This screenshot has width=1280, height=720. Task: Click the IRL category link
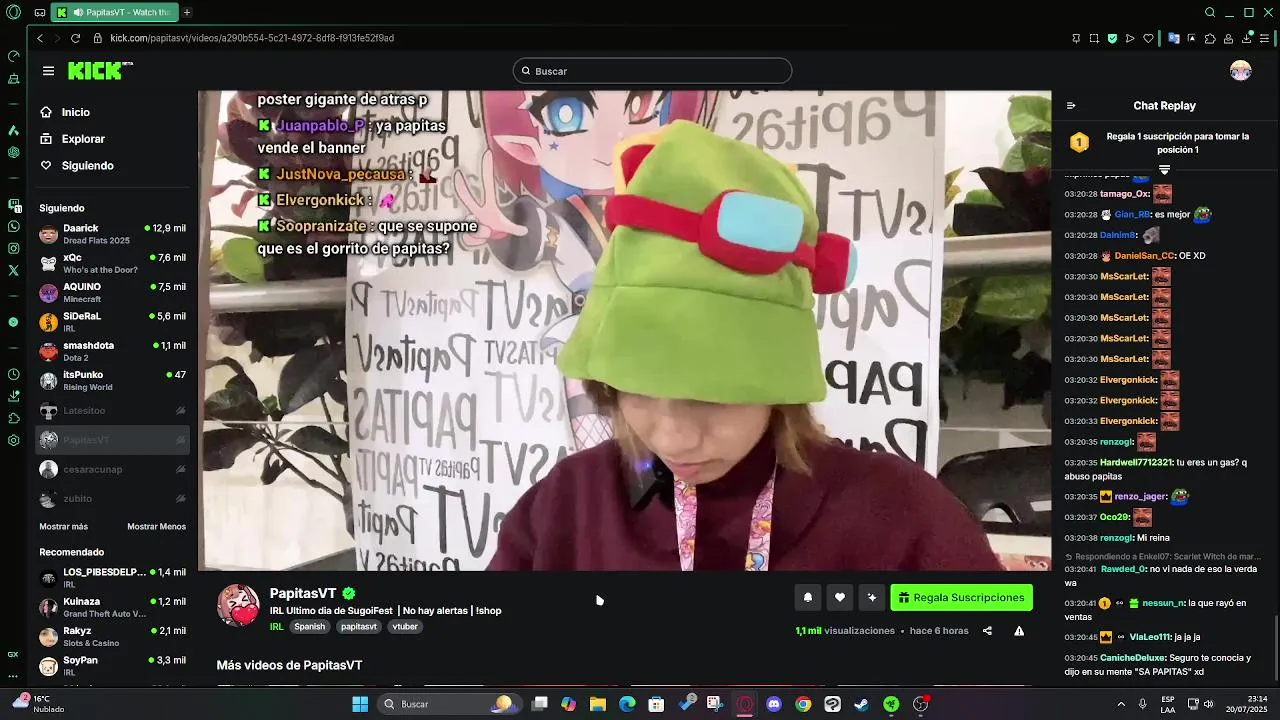point(277,627)
